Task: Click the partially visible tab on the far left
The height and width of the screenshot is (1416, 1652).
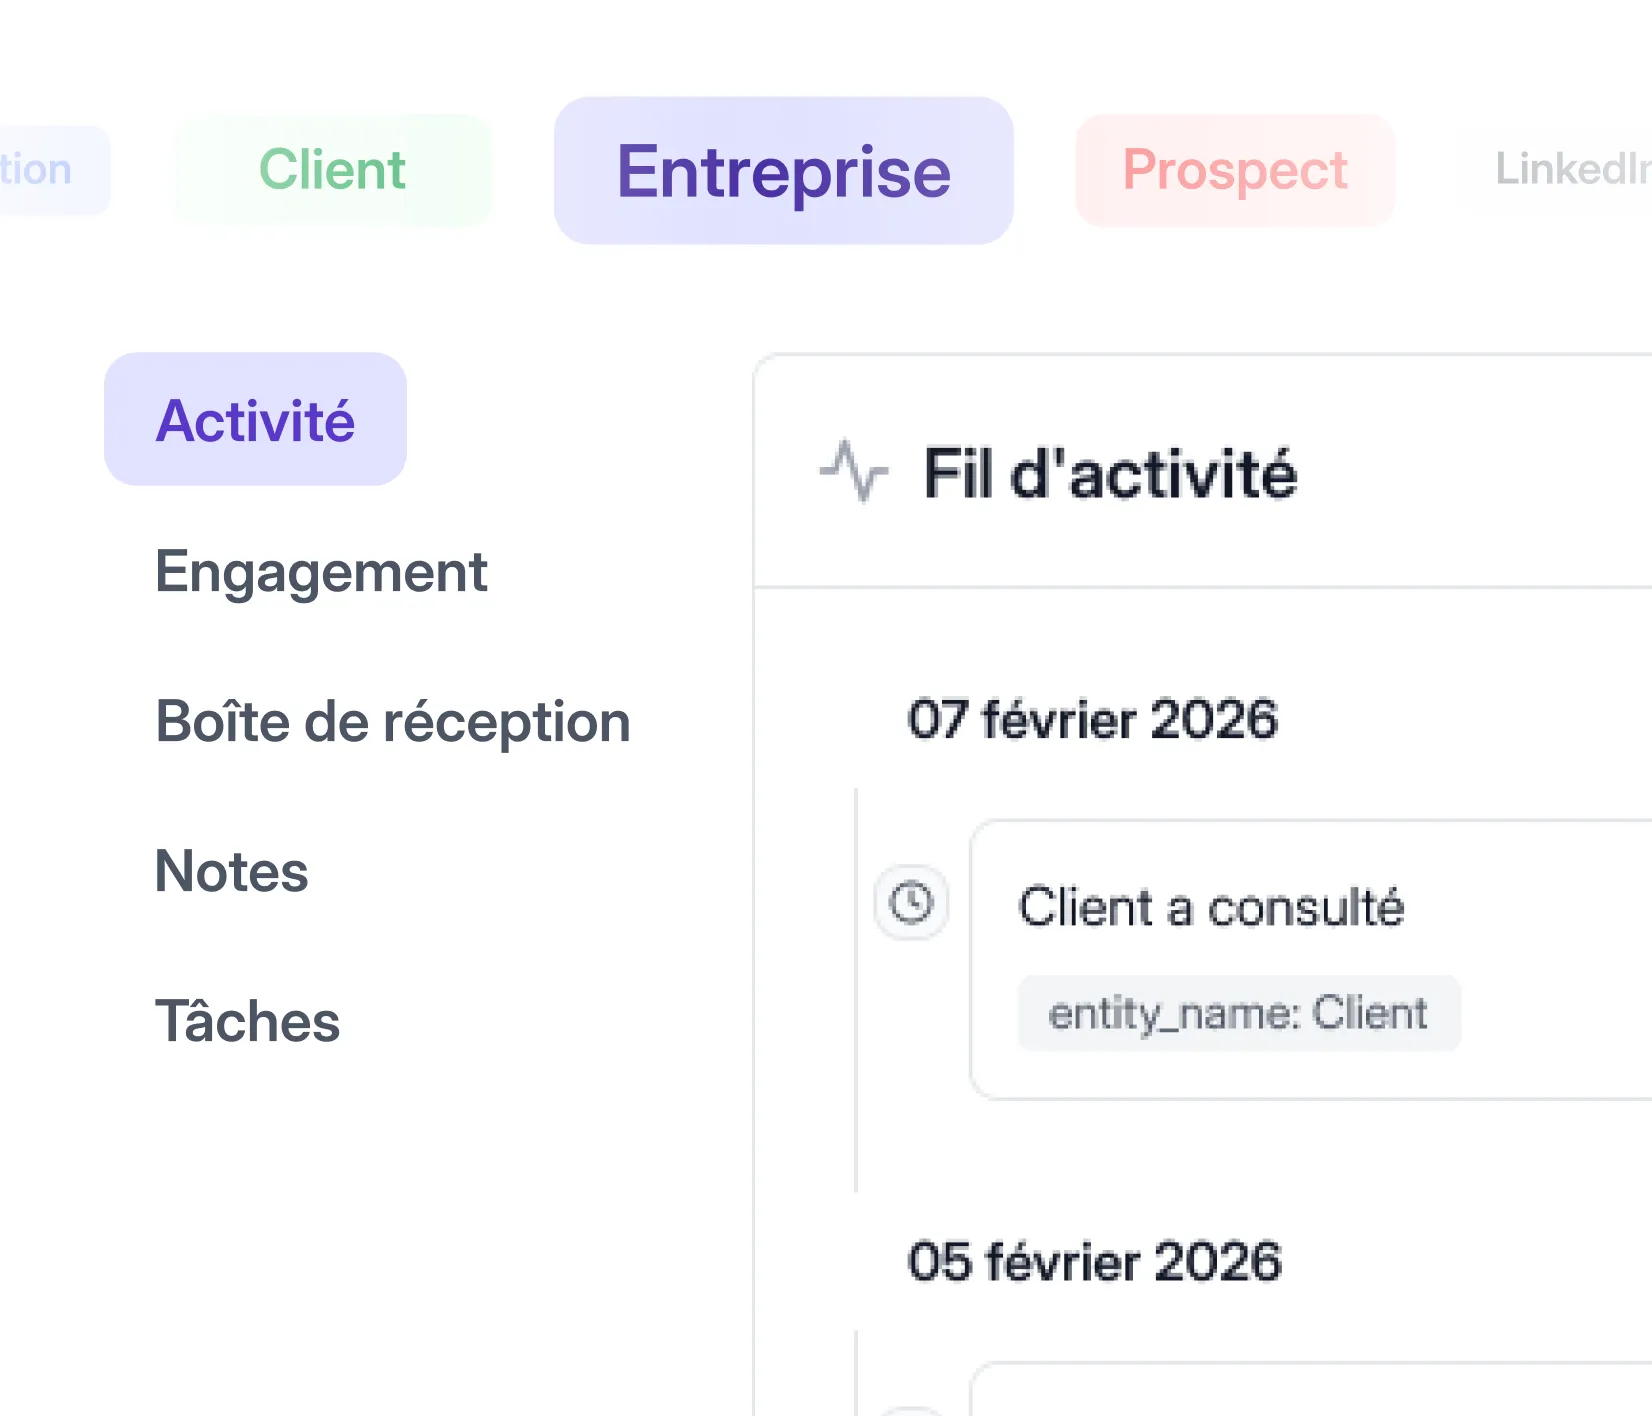Action: click(x=40, y=169)
